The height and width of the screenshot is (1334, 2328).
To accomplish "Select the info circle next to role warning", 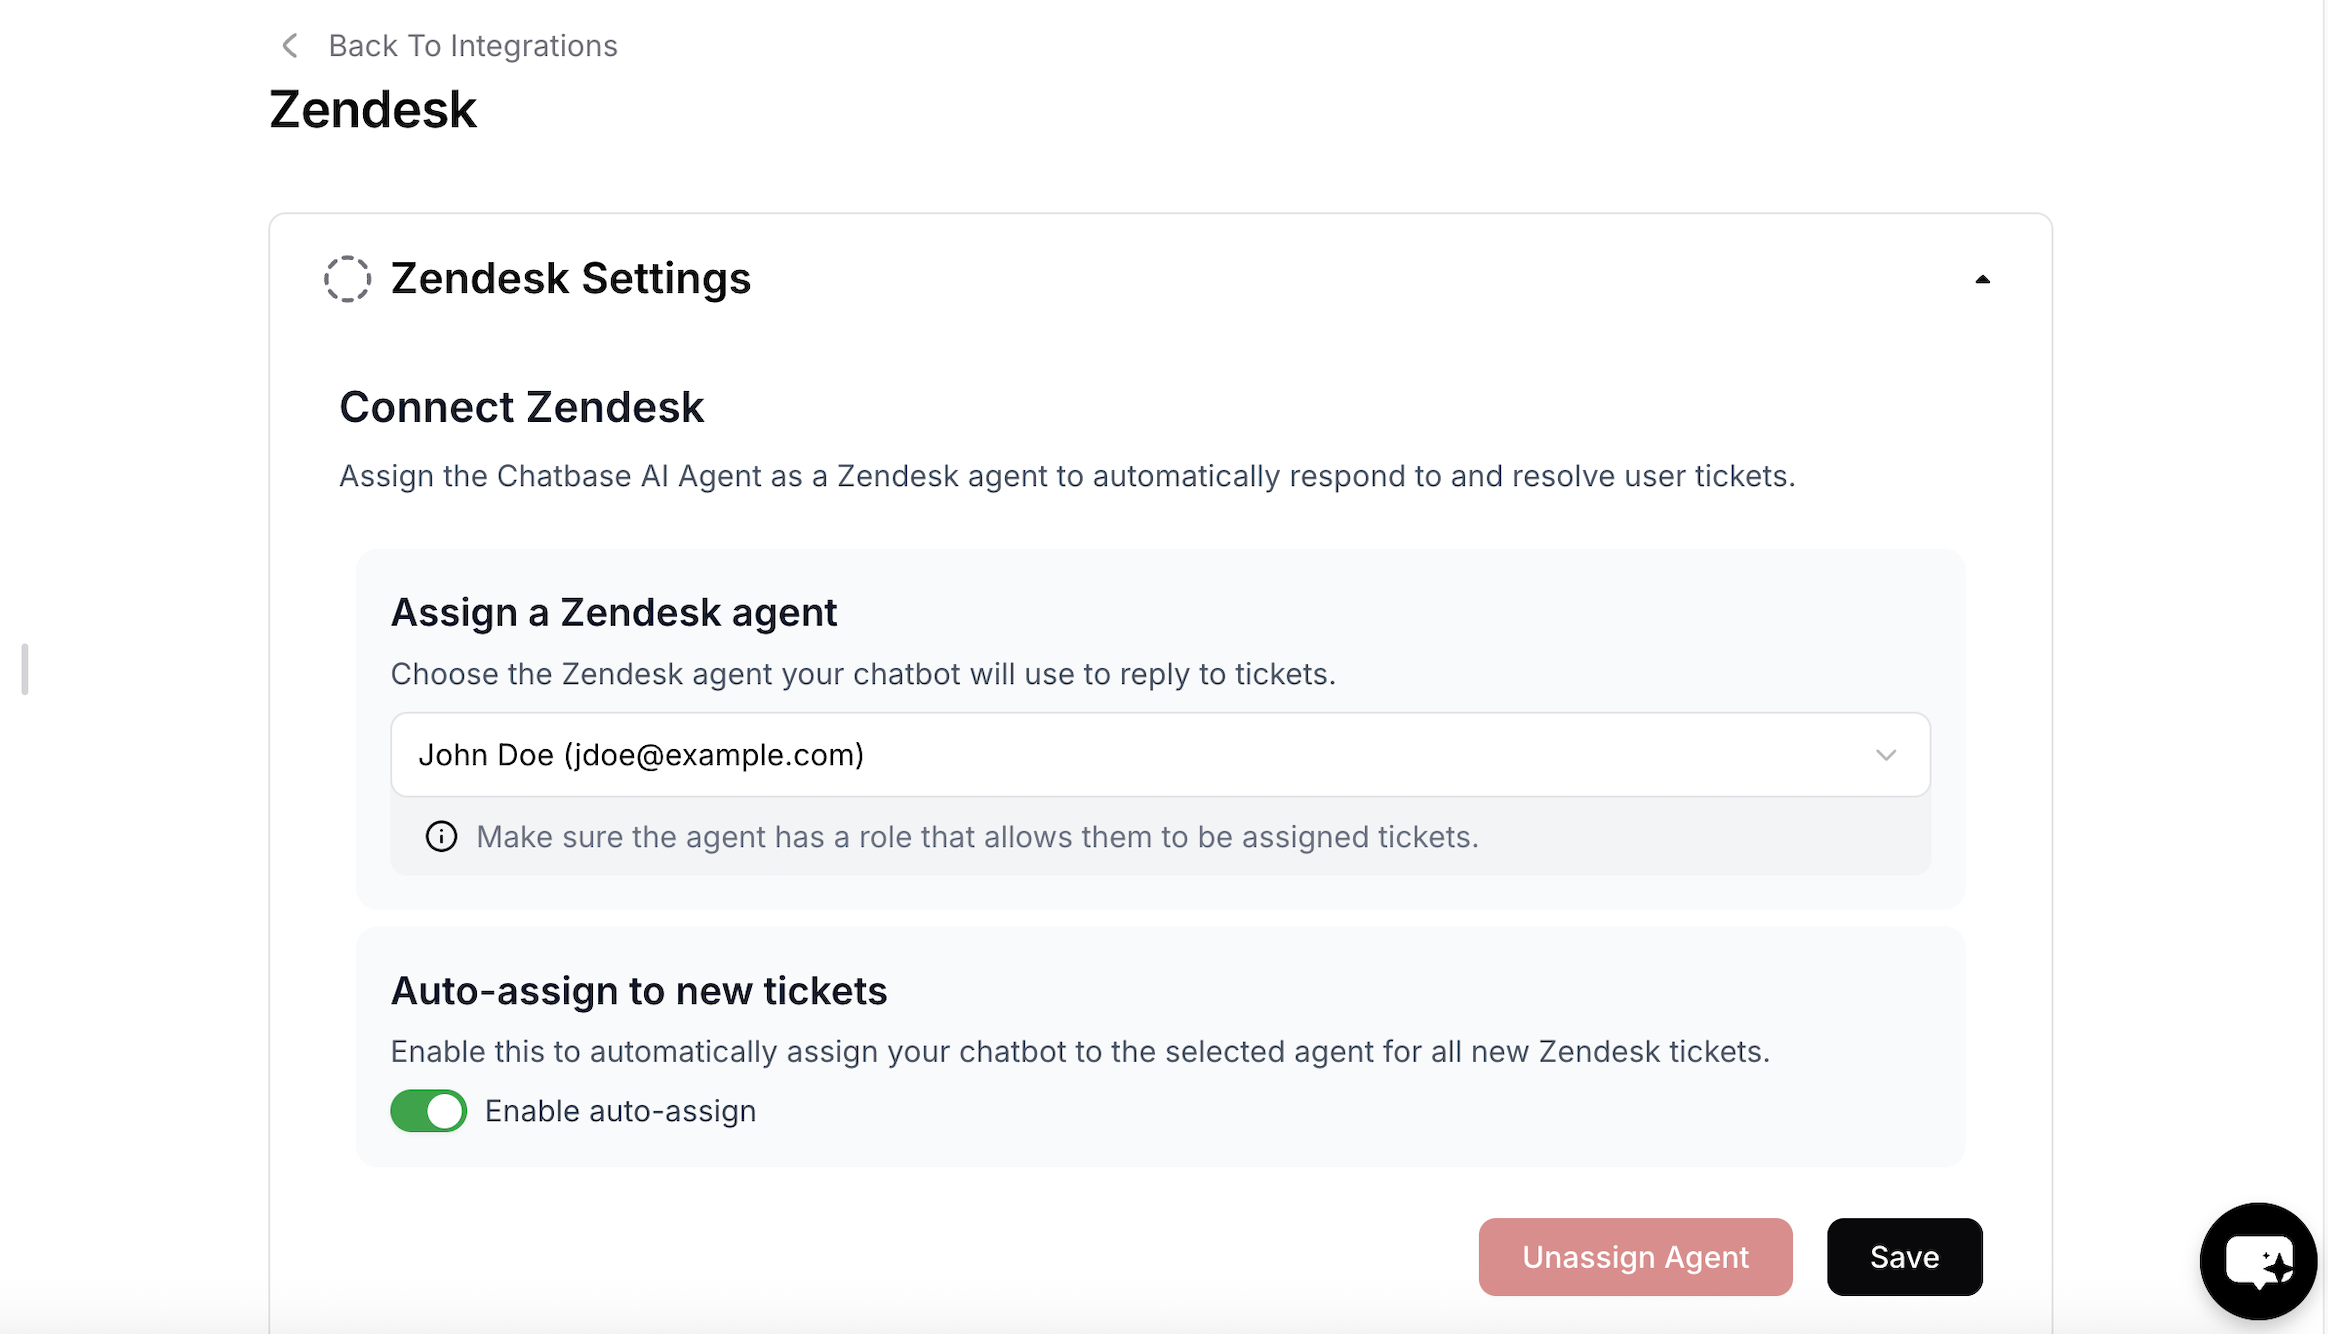I will [x=441, y=837].
